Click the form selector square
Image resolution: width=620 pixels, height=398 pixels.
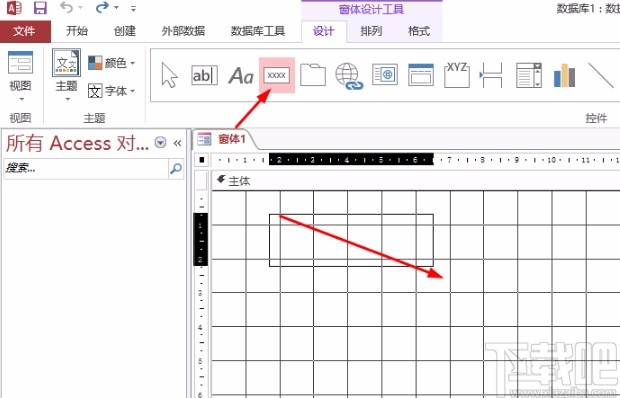202,160
